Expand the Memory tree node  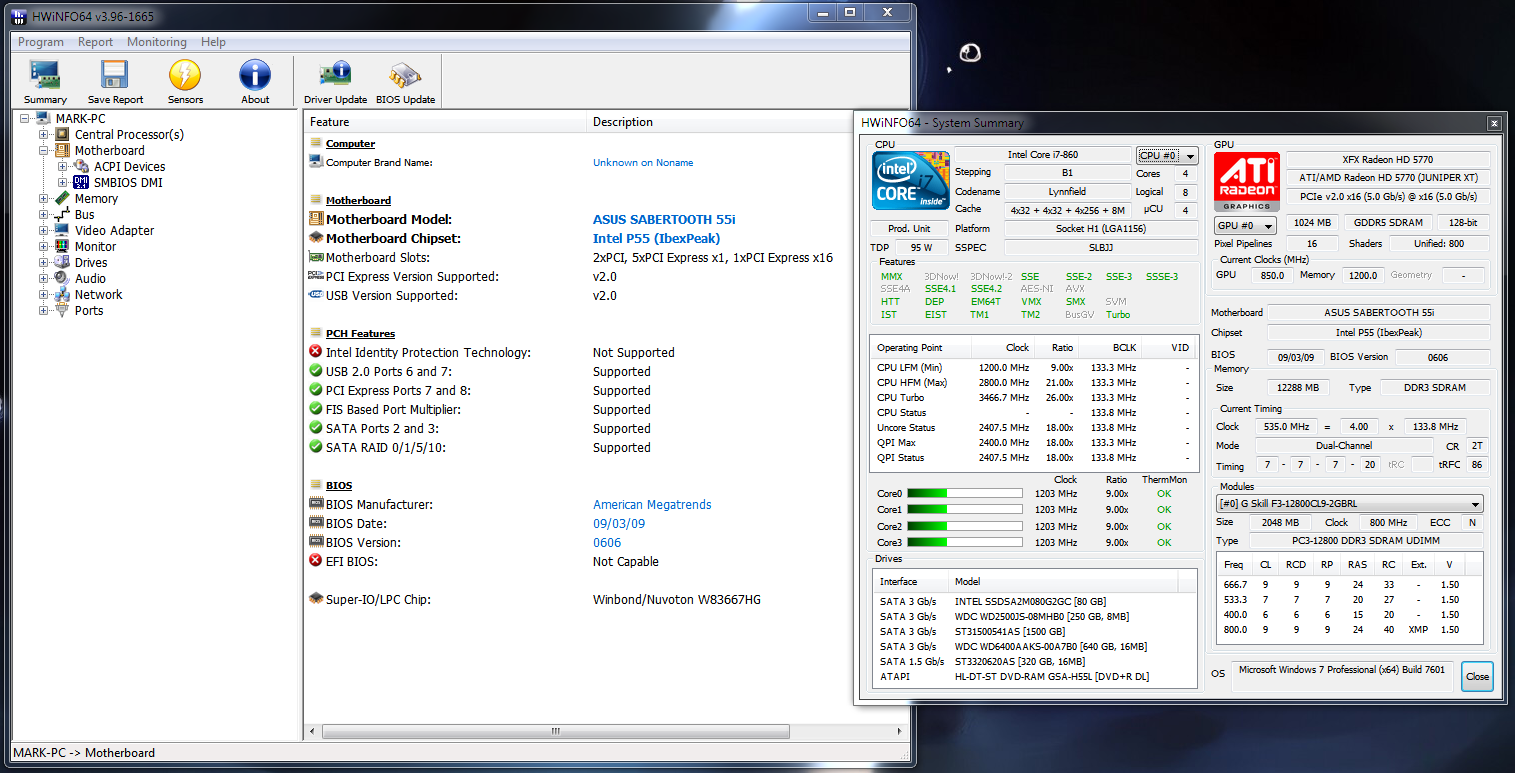click(x=44, y=199)
